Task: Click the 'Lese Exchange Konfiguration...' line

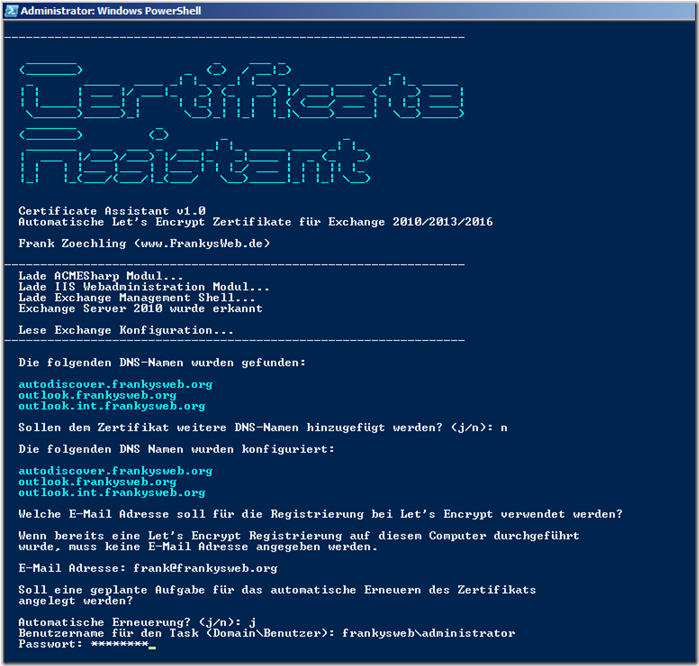Action: 126,330
